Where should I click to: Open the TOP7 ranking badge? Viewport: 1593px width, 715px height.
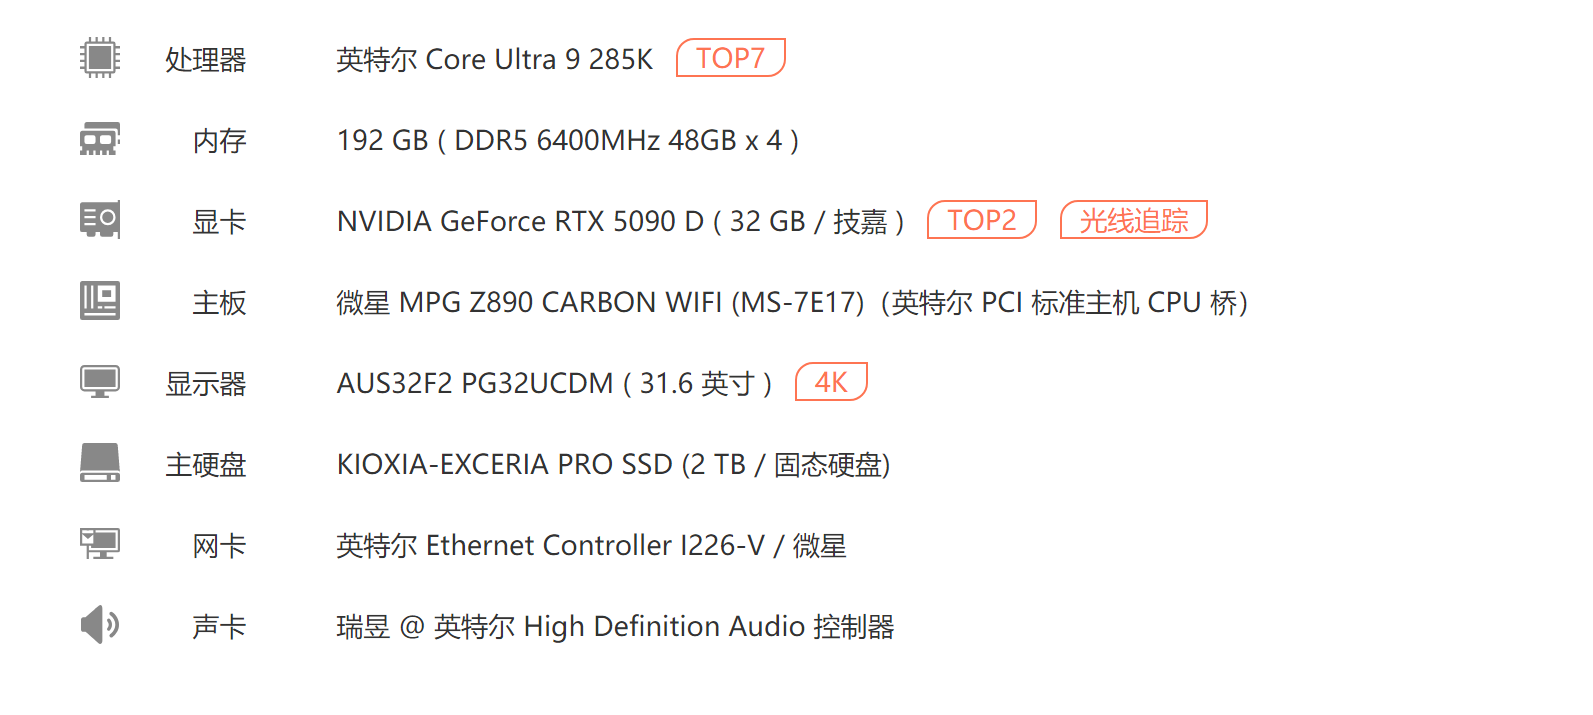click(731, 57)
